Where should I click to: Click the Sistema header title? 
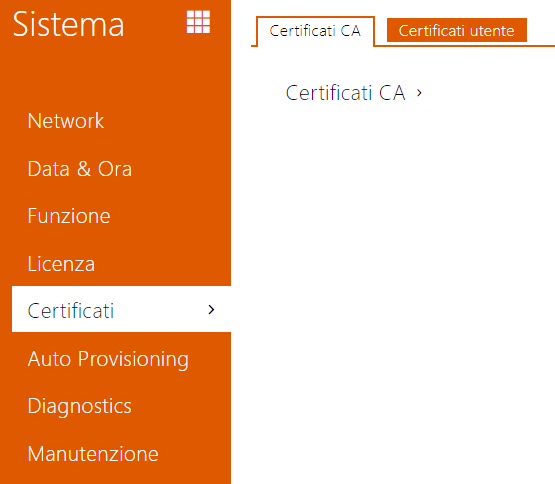(x=68, y=24)
